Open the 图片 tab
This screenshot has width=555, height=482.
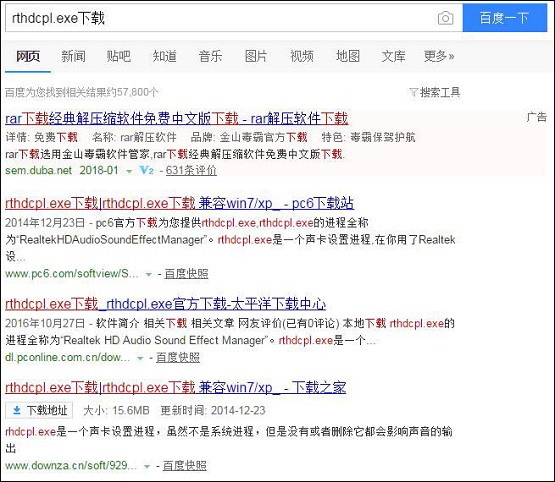256,56
